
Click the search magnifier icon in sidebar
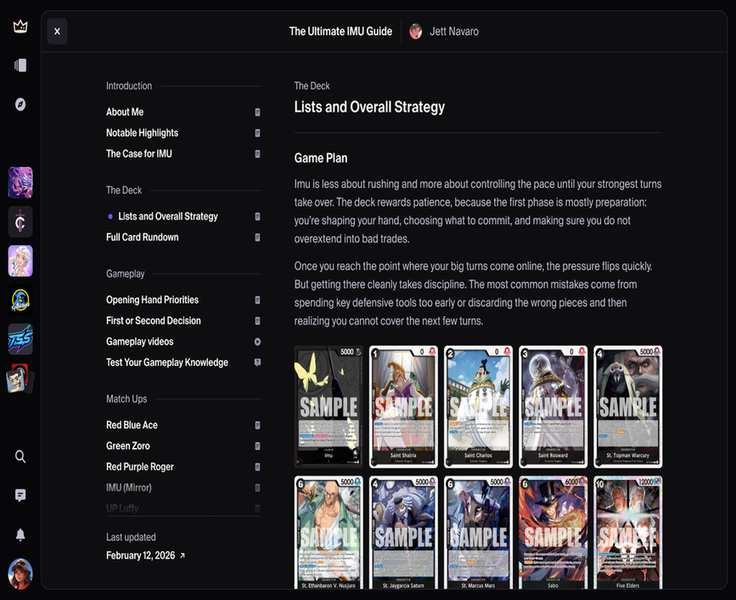coord(20,456)
